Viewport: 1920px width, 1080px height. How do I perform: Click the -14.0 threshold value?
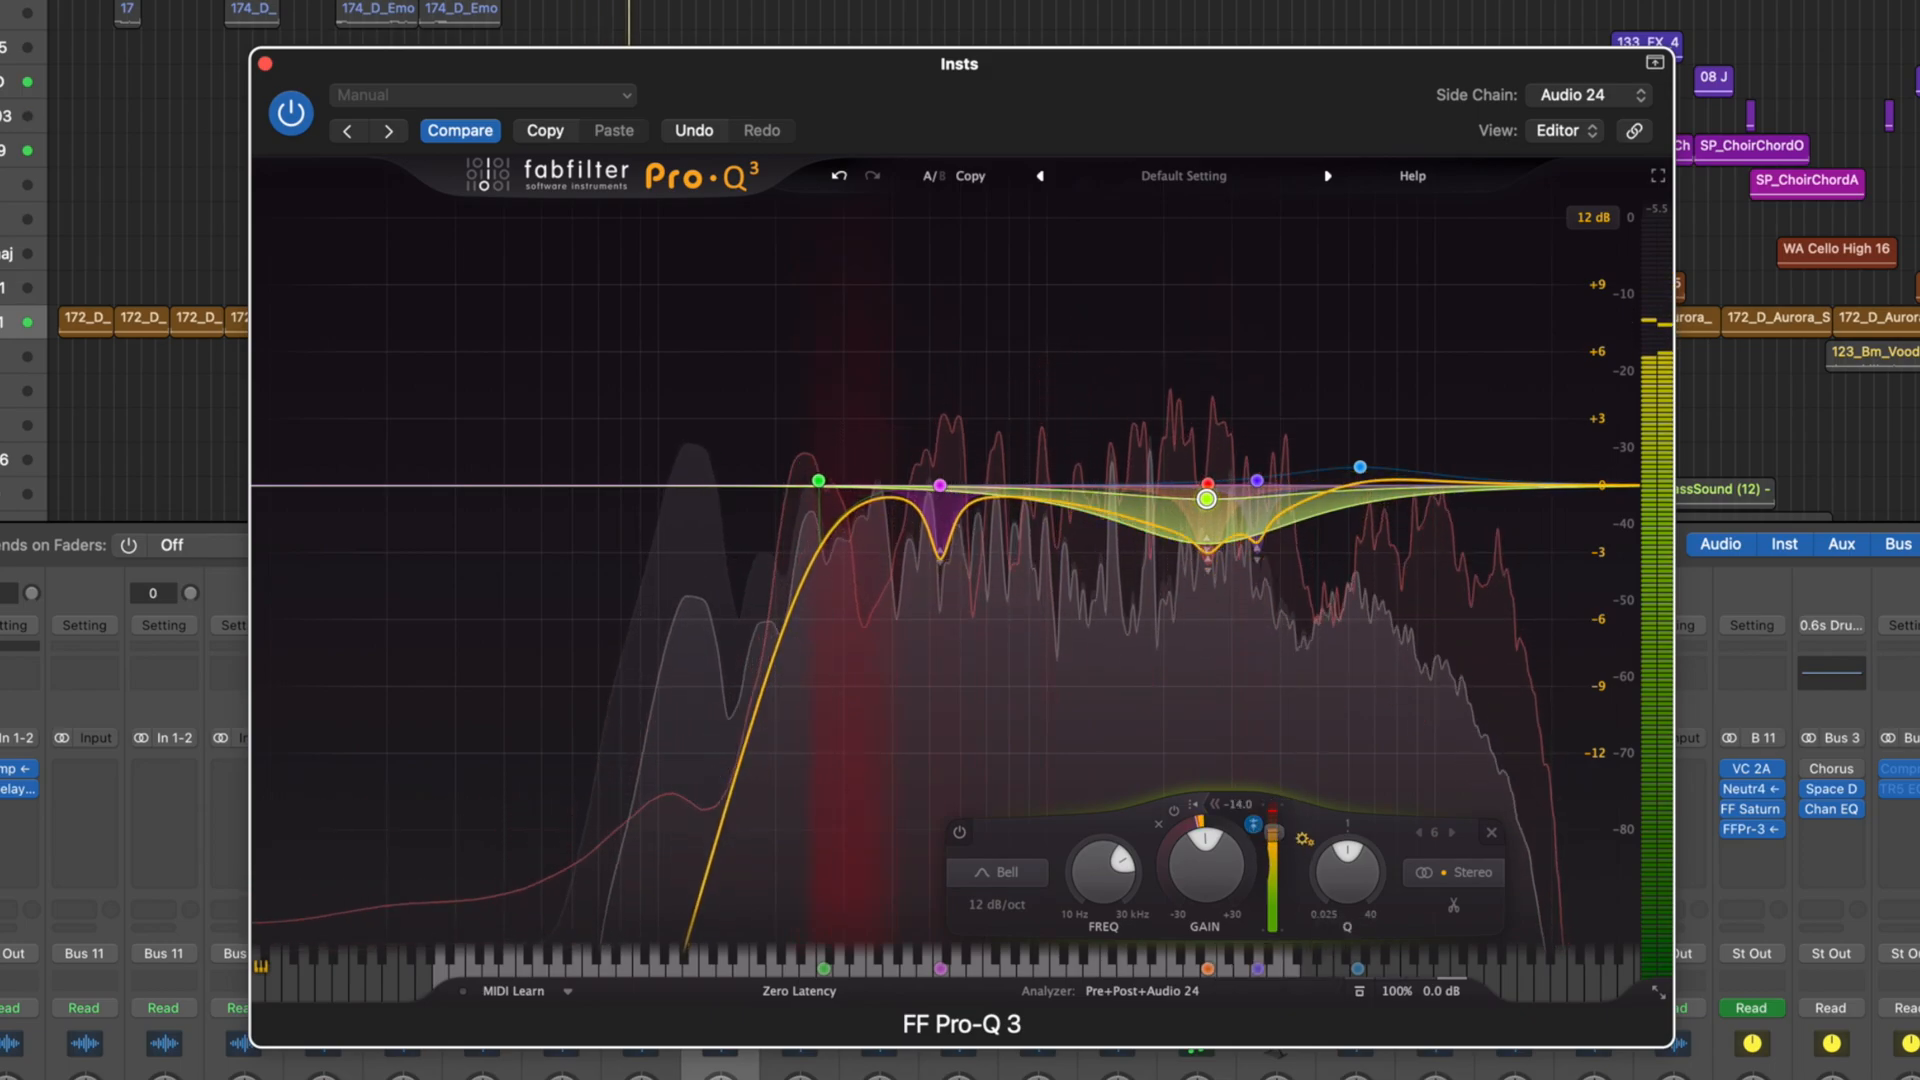(1238, 804)
